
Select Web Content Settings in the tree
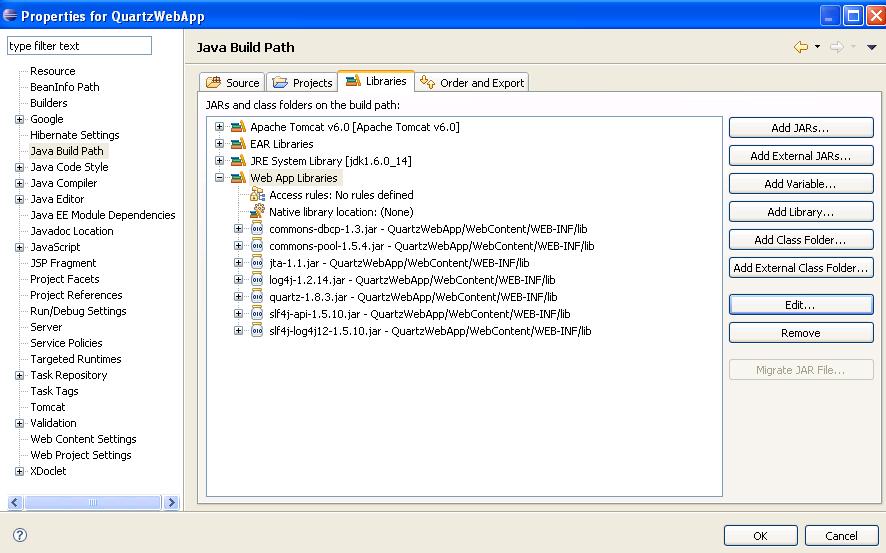click(83, 439)
